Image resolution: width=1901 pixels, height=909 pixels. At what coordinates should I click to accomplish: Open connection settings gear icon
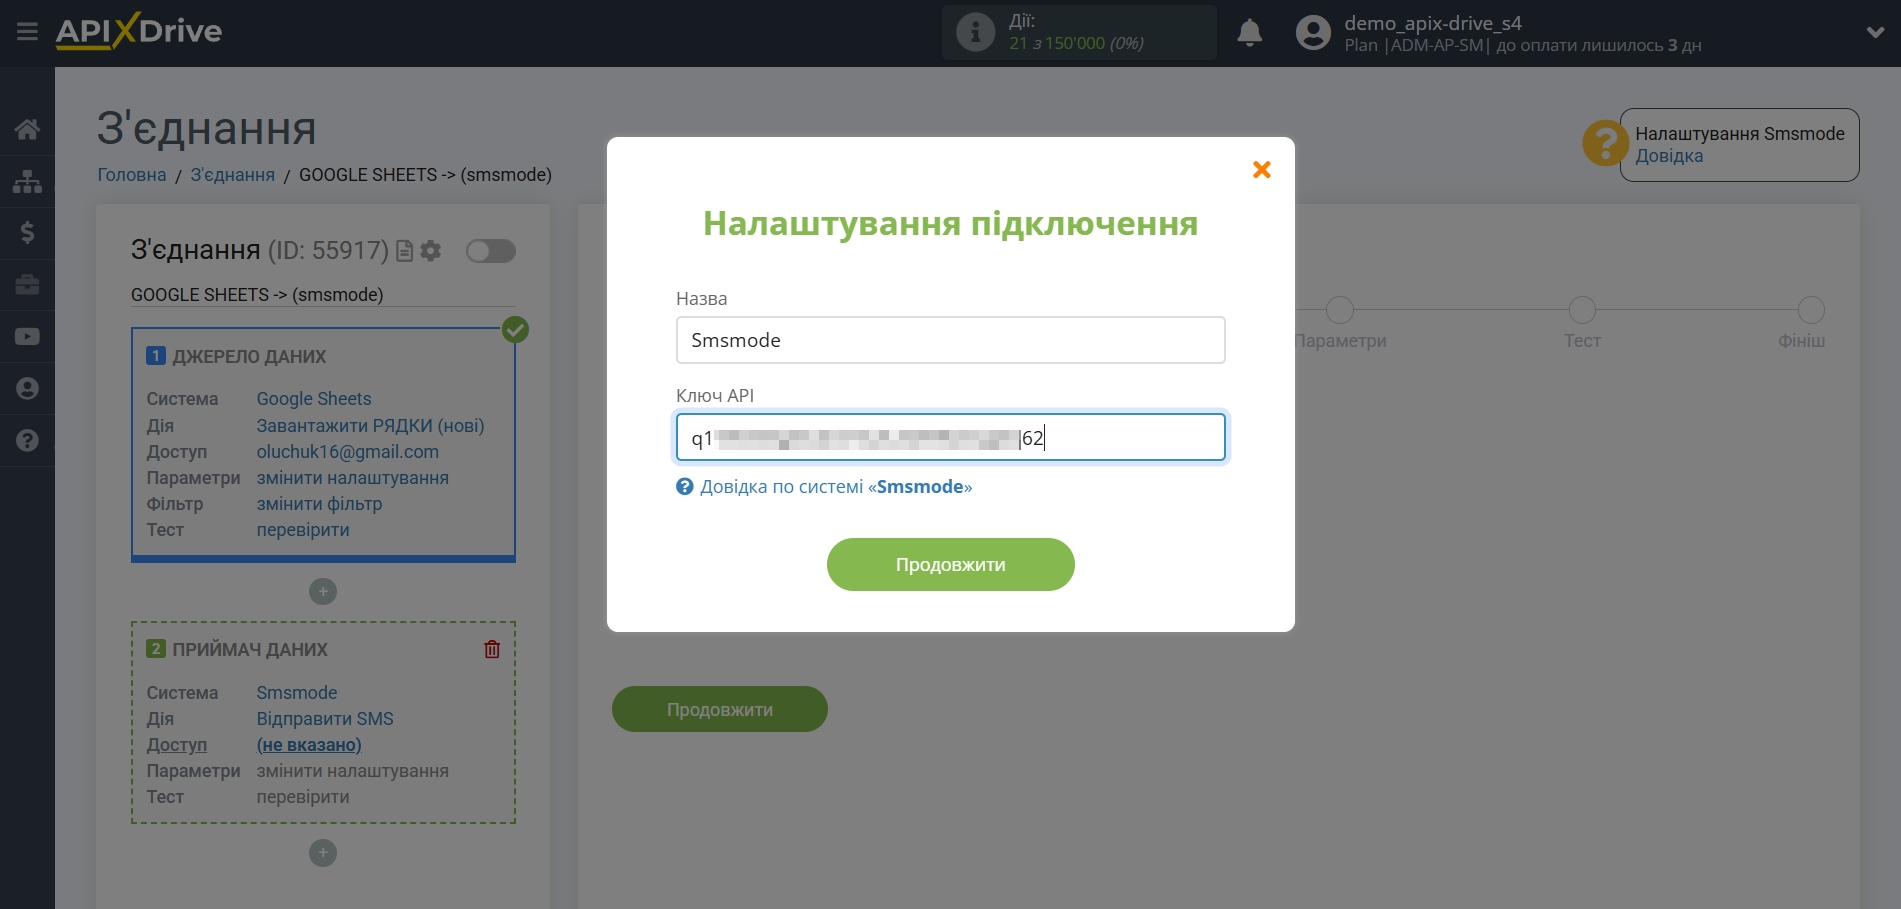pyautogui.click(x=431, y=251)
